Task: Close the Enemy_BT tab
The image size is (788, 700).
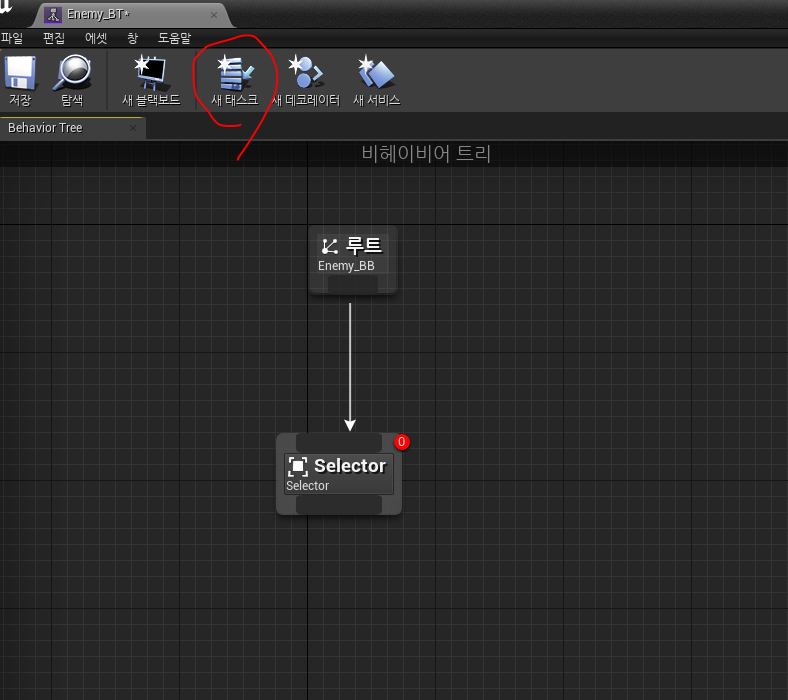Action: click(x=214, y=15)
